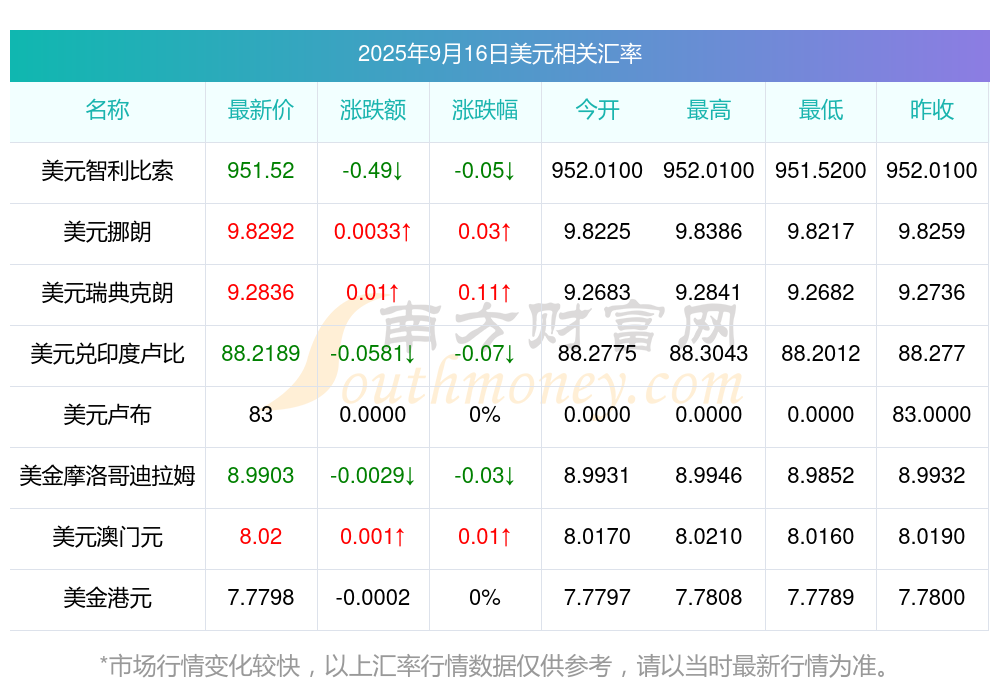Viewport: 1000px width, 698px height.
Task: Click change amount -0.0581↓
Action: [x=372, y=353]
